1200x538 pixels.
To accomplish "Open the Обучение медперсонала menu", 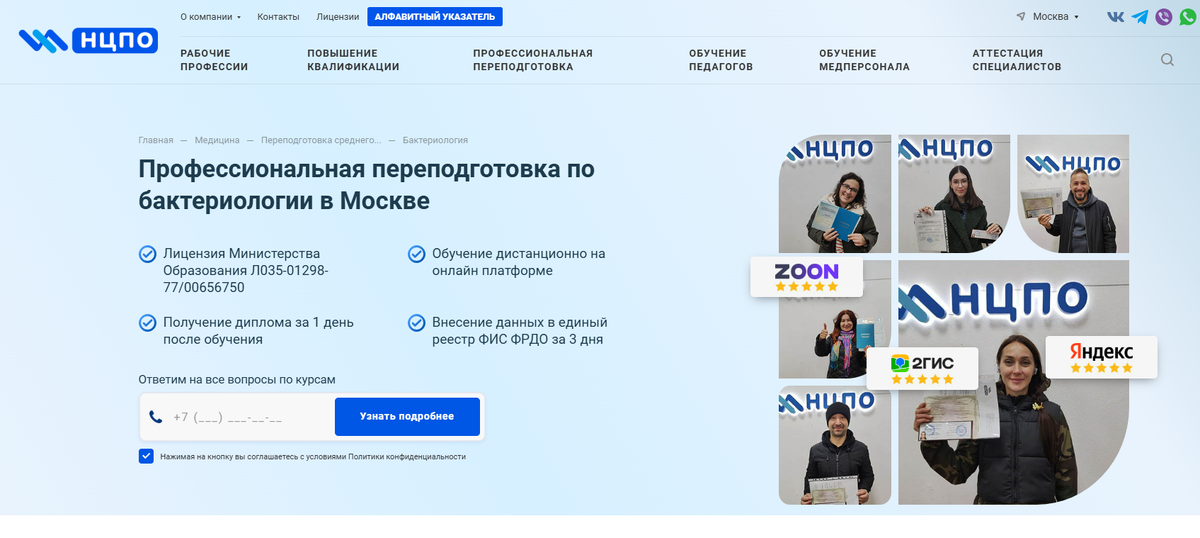I will click(x=864, y=60).
